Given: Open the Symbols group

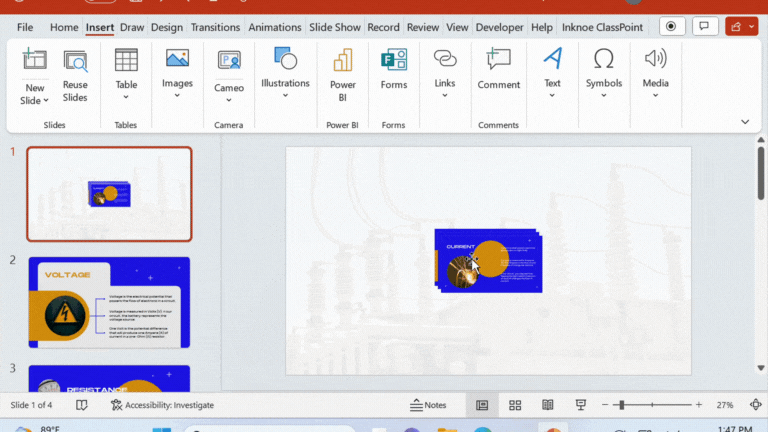Looking at the screenshot, I should click(x=604, y=72).
